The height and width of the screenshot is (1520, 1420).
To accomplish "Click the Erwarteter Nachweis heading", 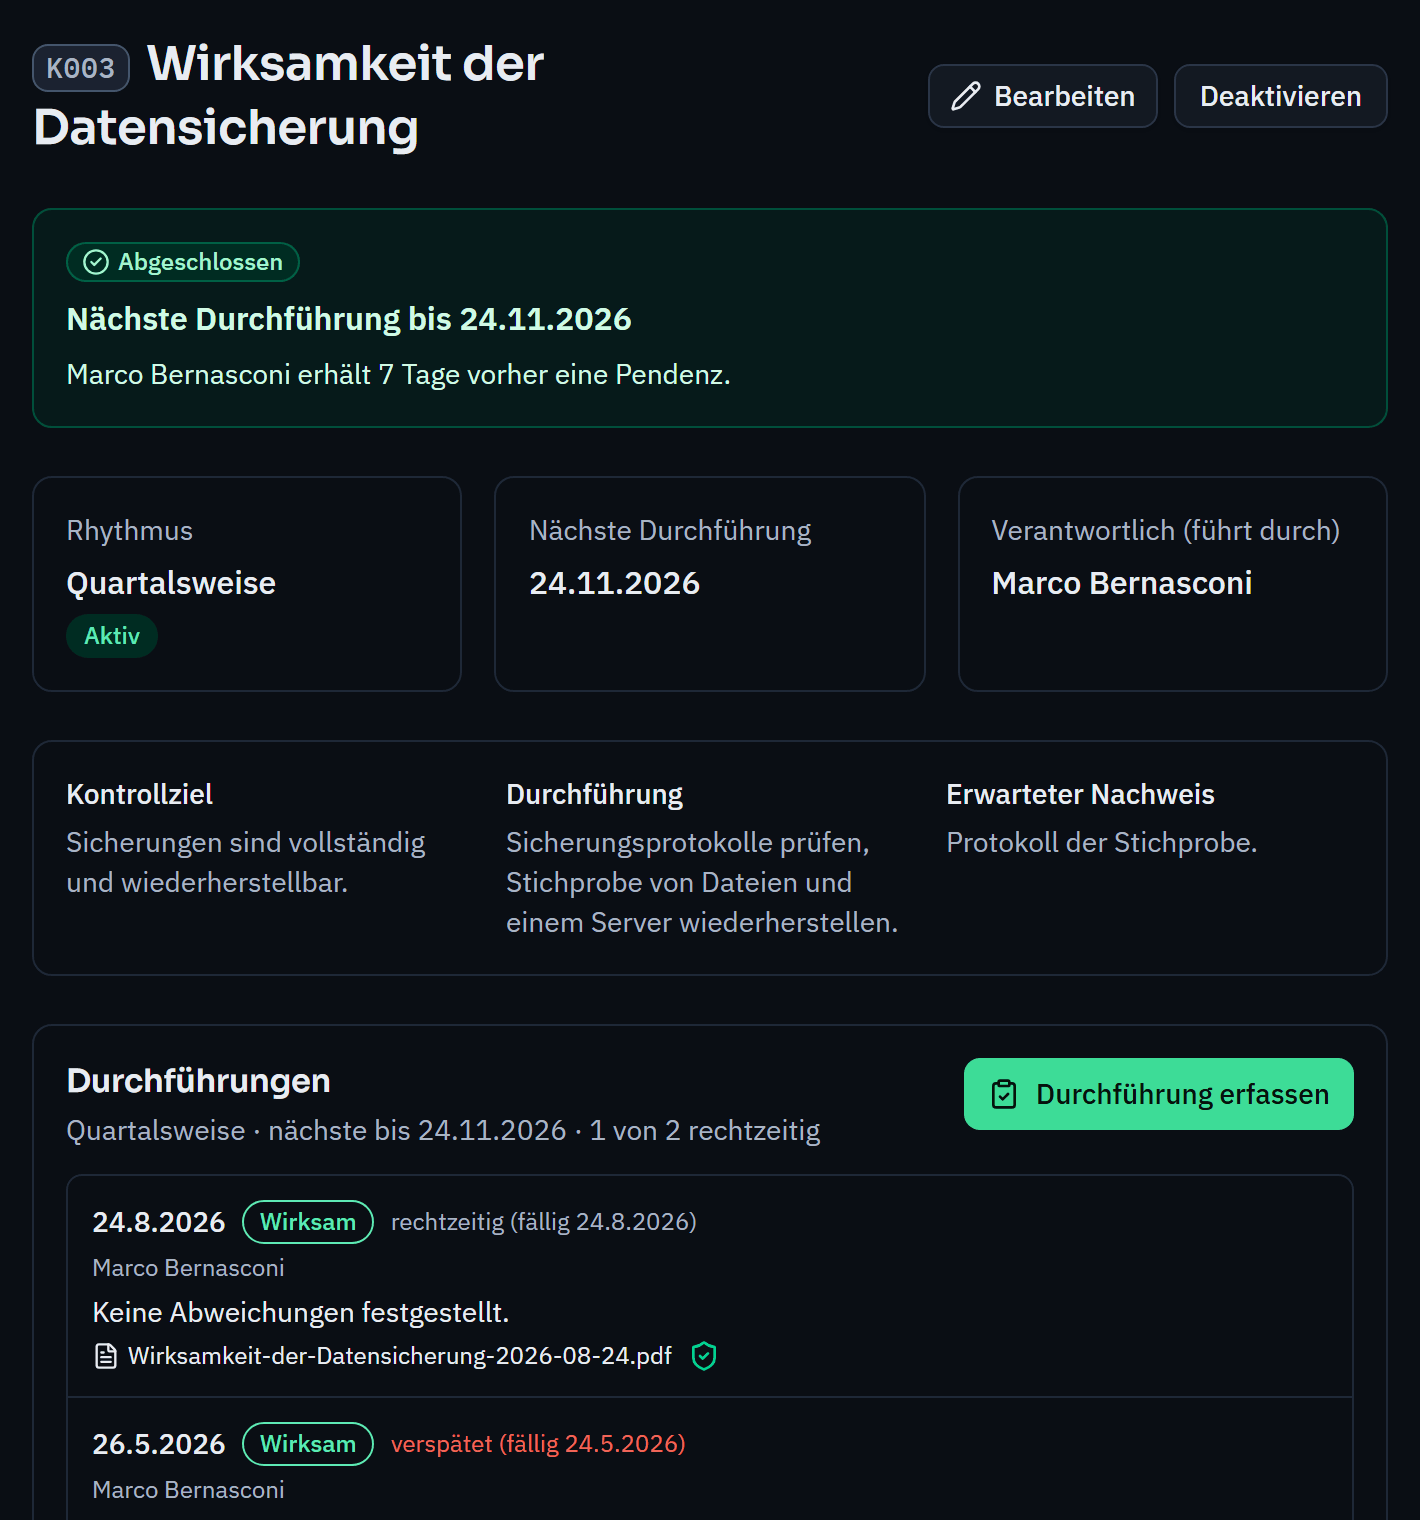I will (x=1081, y=794).
